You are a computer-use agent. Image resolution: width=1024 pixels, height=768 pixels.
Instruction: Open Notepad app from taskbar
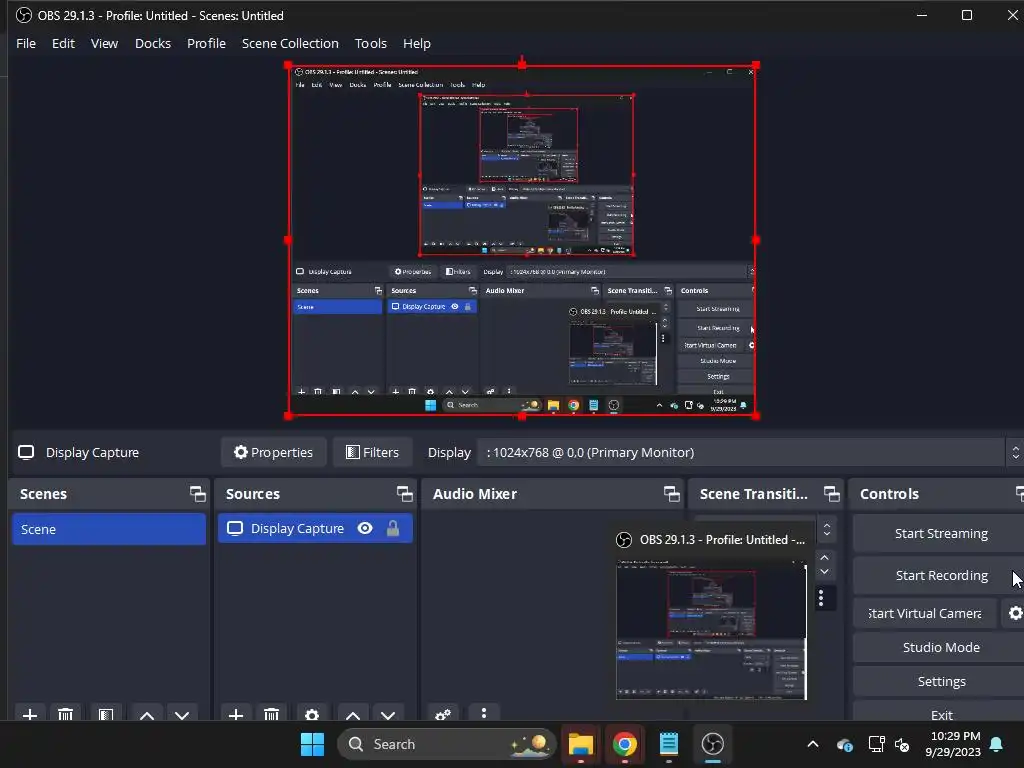(x=668, y=744)
